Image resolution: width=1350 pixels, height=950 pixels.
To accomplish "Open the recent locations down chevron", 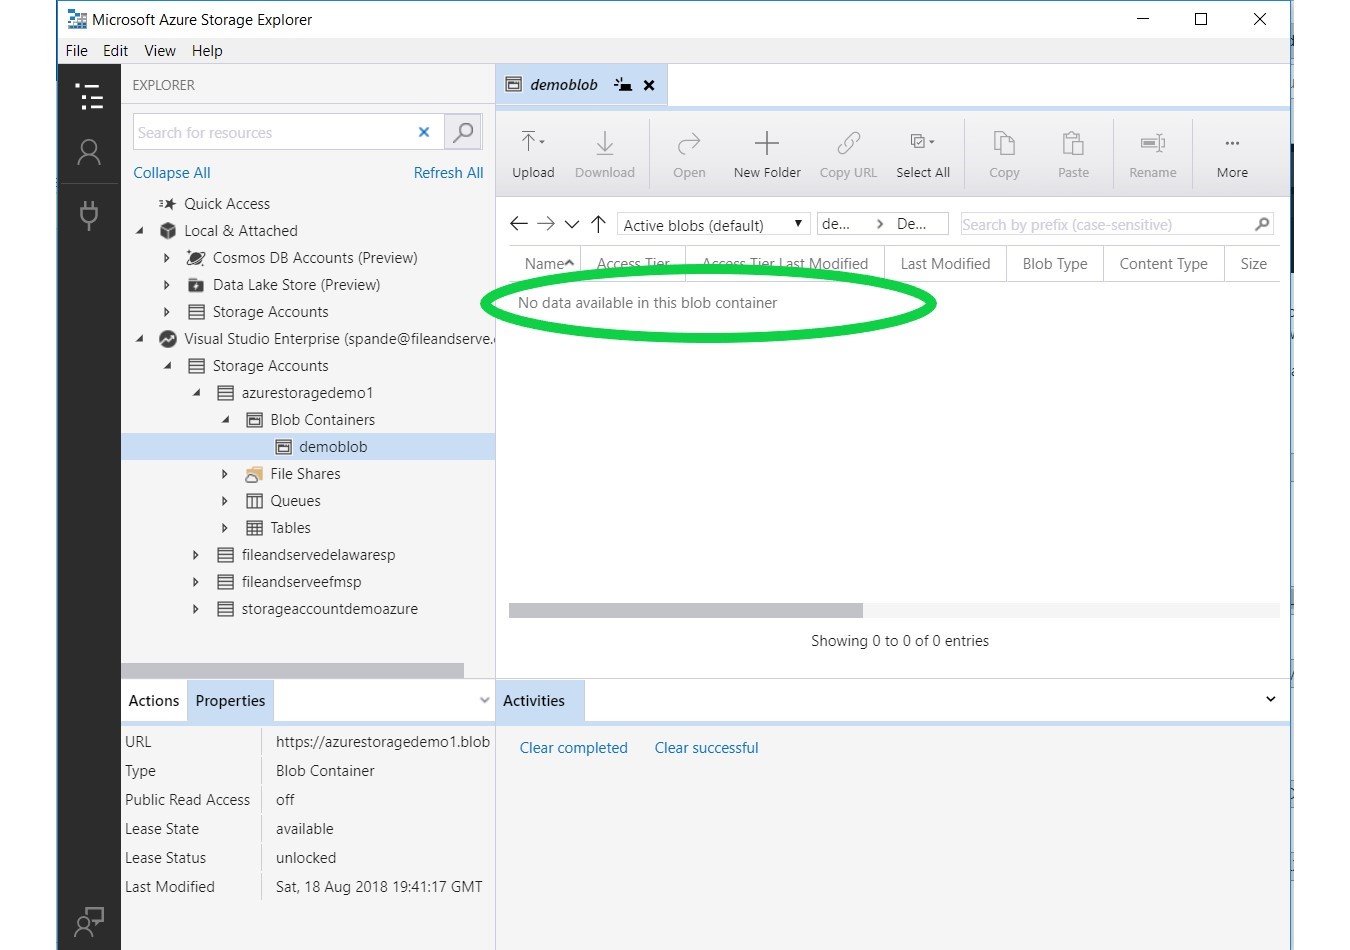I will point(572,224).
